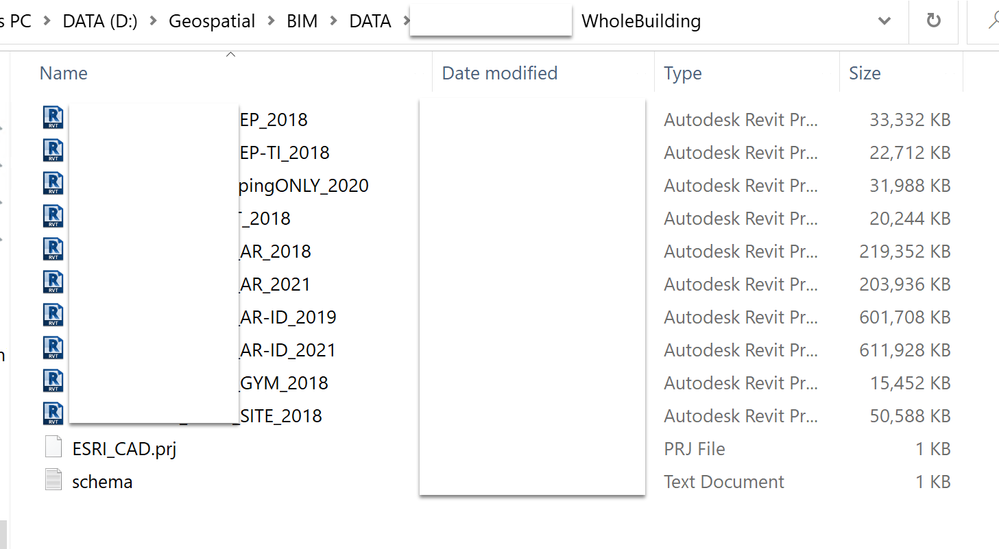Click the Revit icon for the EP-TI_2018 file
This screenshot has height=549, width=999.
point(54,152)
